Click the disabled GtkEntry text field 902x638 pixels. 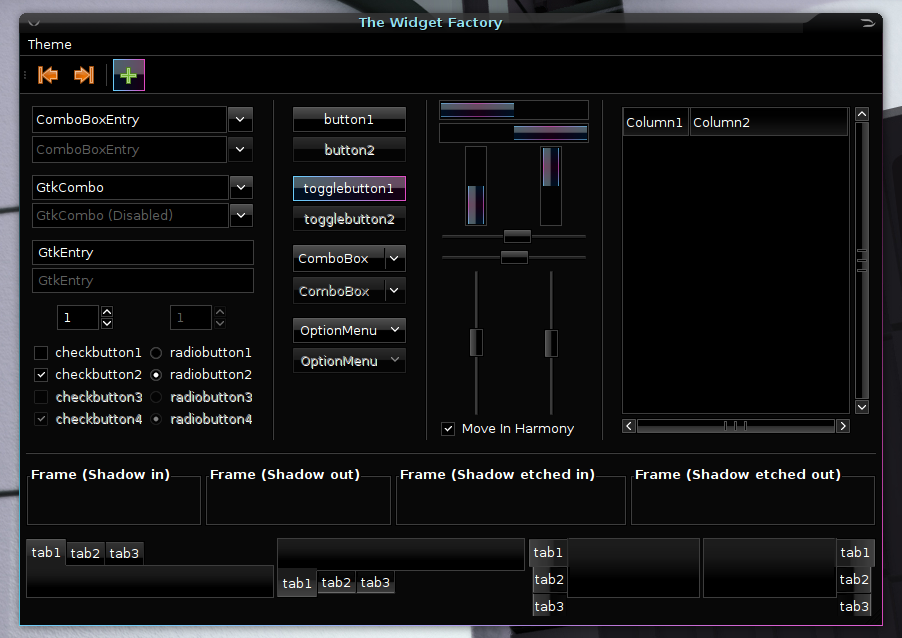[143, 281]
